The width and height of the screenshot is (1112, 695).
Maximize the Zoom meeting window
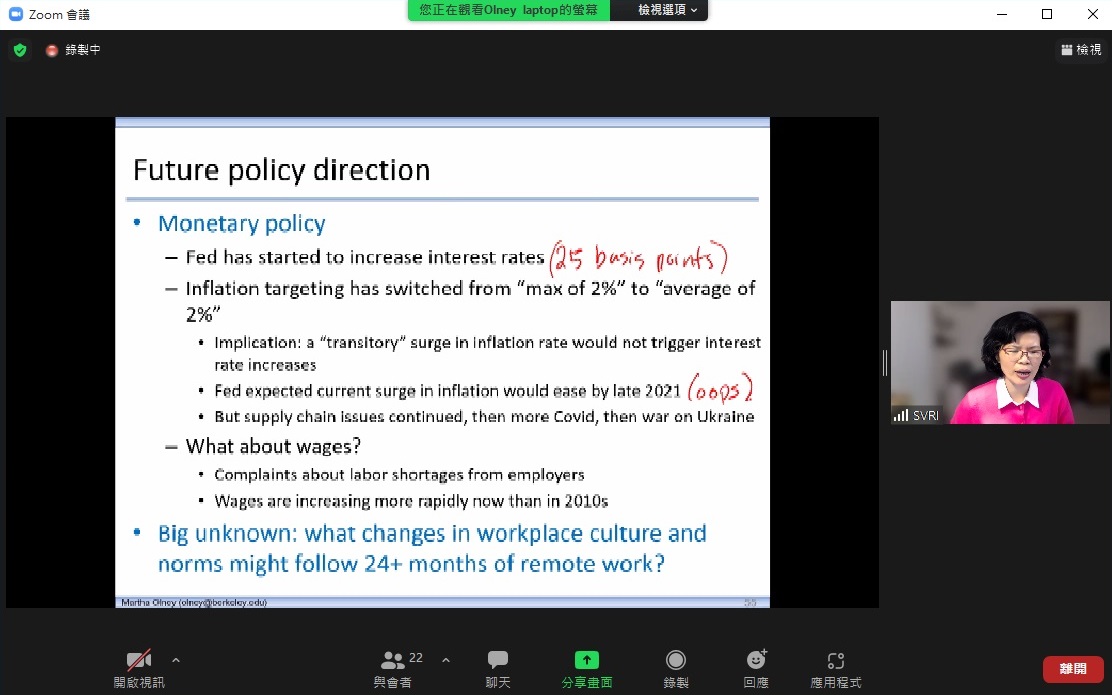click(1047, 14)
